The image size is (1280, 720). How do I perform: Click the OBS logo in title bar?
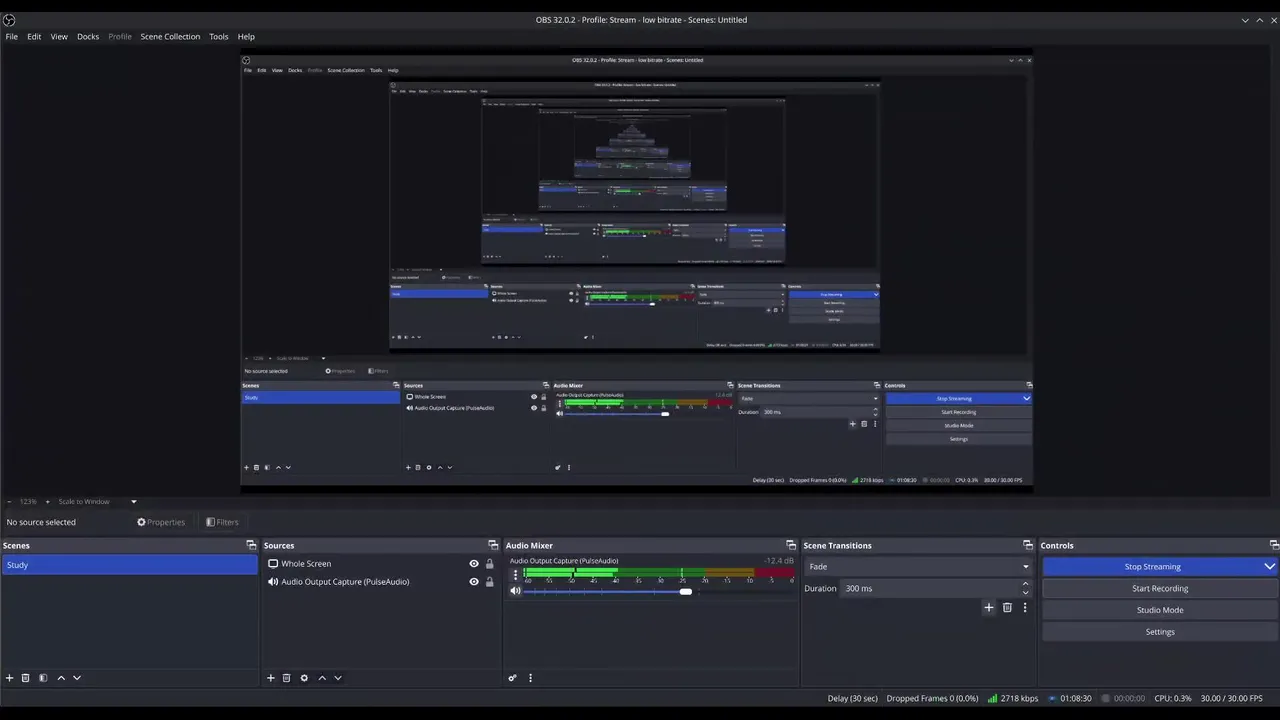point(9,20)
